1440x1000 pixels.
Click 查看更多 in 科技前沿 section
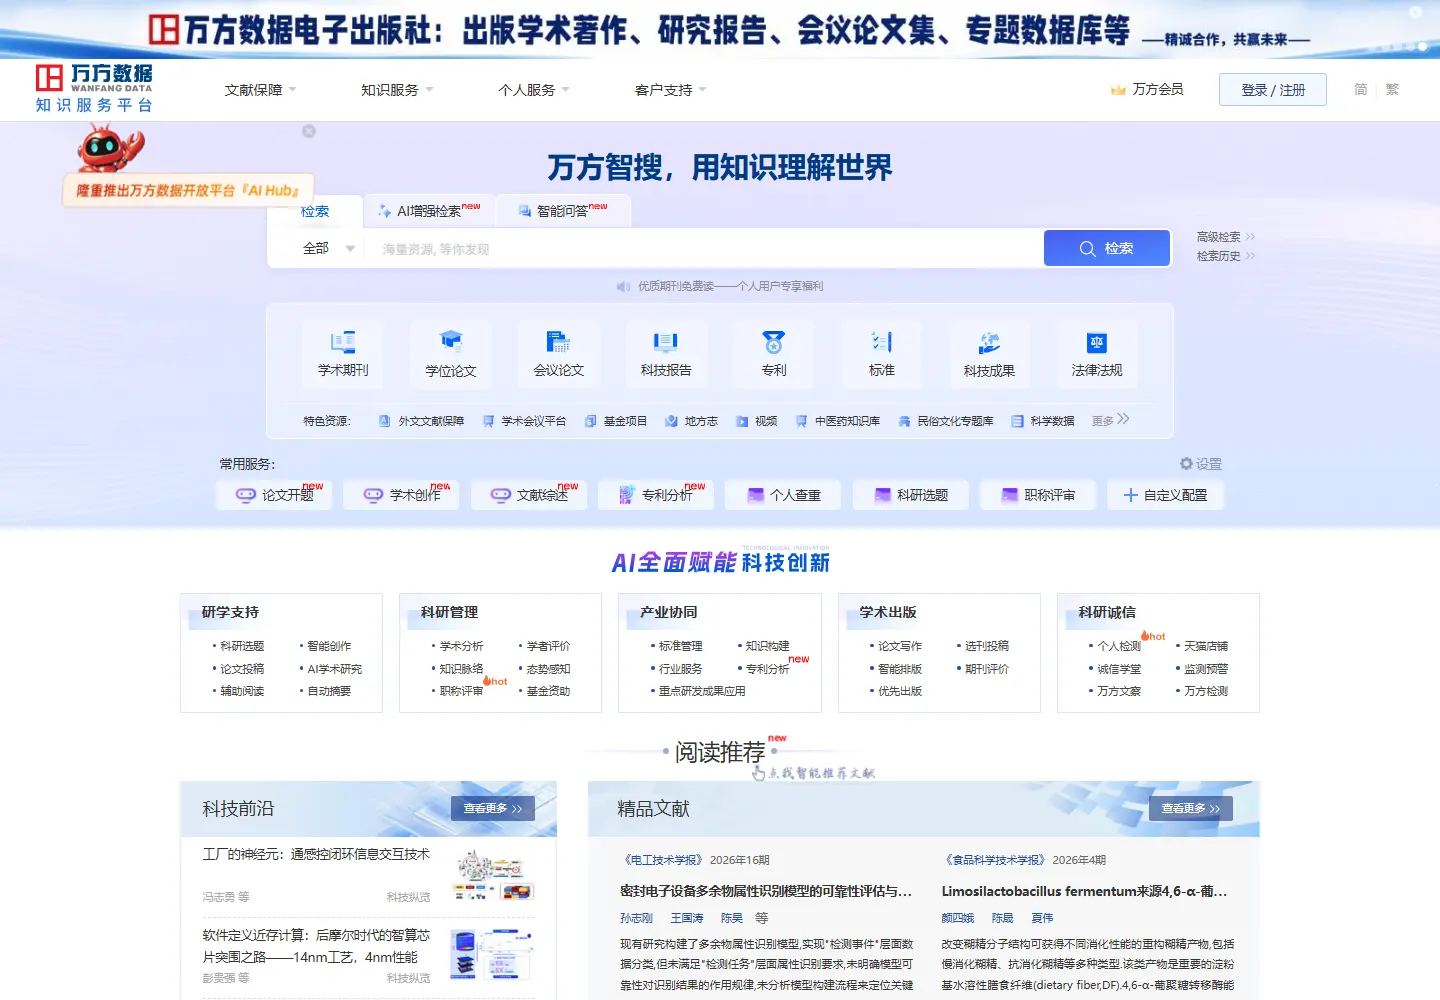click(x=493, y=808)
